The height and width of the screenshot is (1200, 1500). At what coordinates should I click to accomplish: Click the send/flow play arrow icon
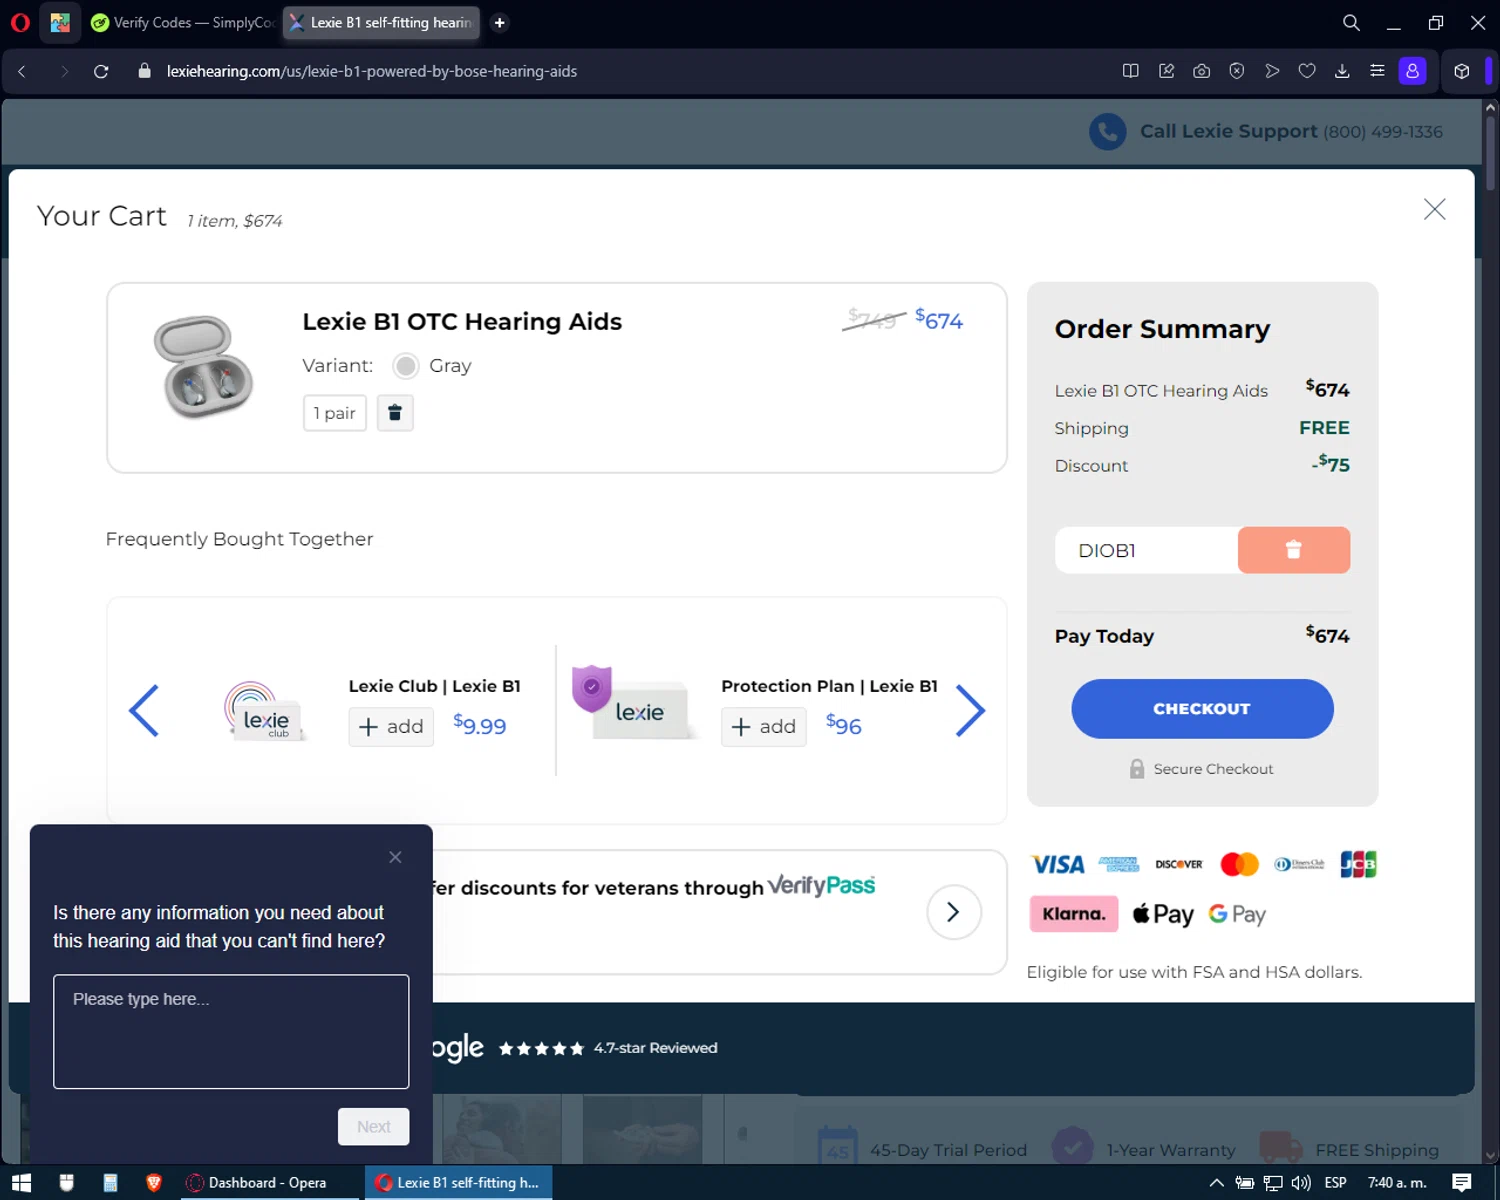click(x=1272, y=71)
